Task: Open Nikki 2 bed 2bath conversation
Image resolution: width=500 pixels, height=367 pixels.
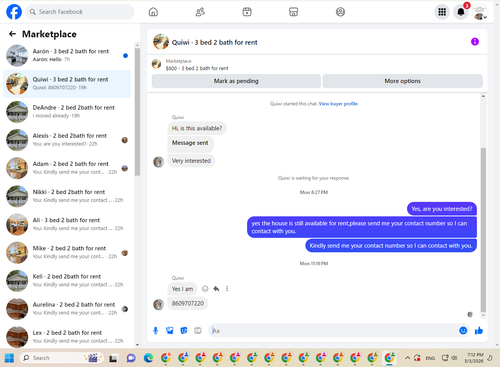Action: click(x=67, y=196)
